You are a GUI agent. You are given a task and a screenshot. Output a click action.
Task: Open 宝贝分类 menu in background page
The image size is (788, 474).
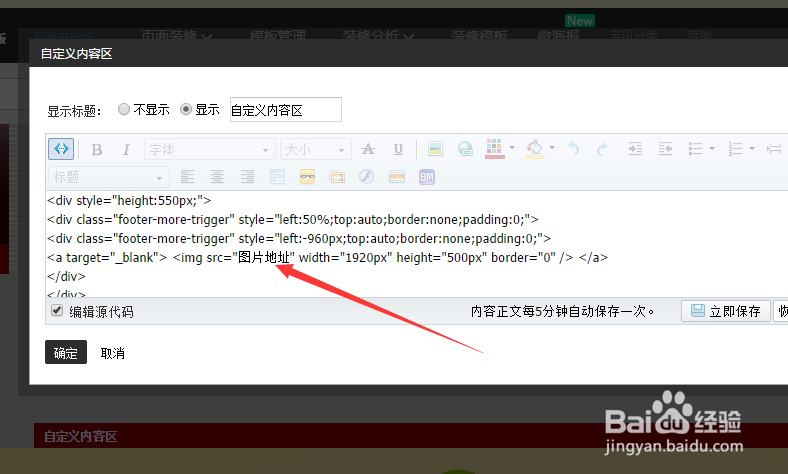point(633,35)
